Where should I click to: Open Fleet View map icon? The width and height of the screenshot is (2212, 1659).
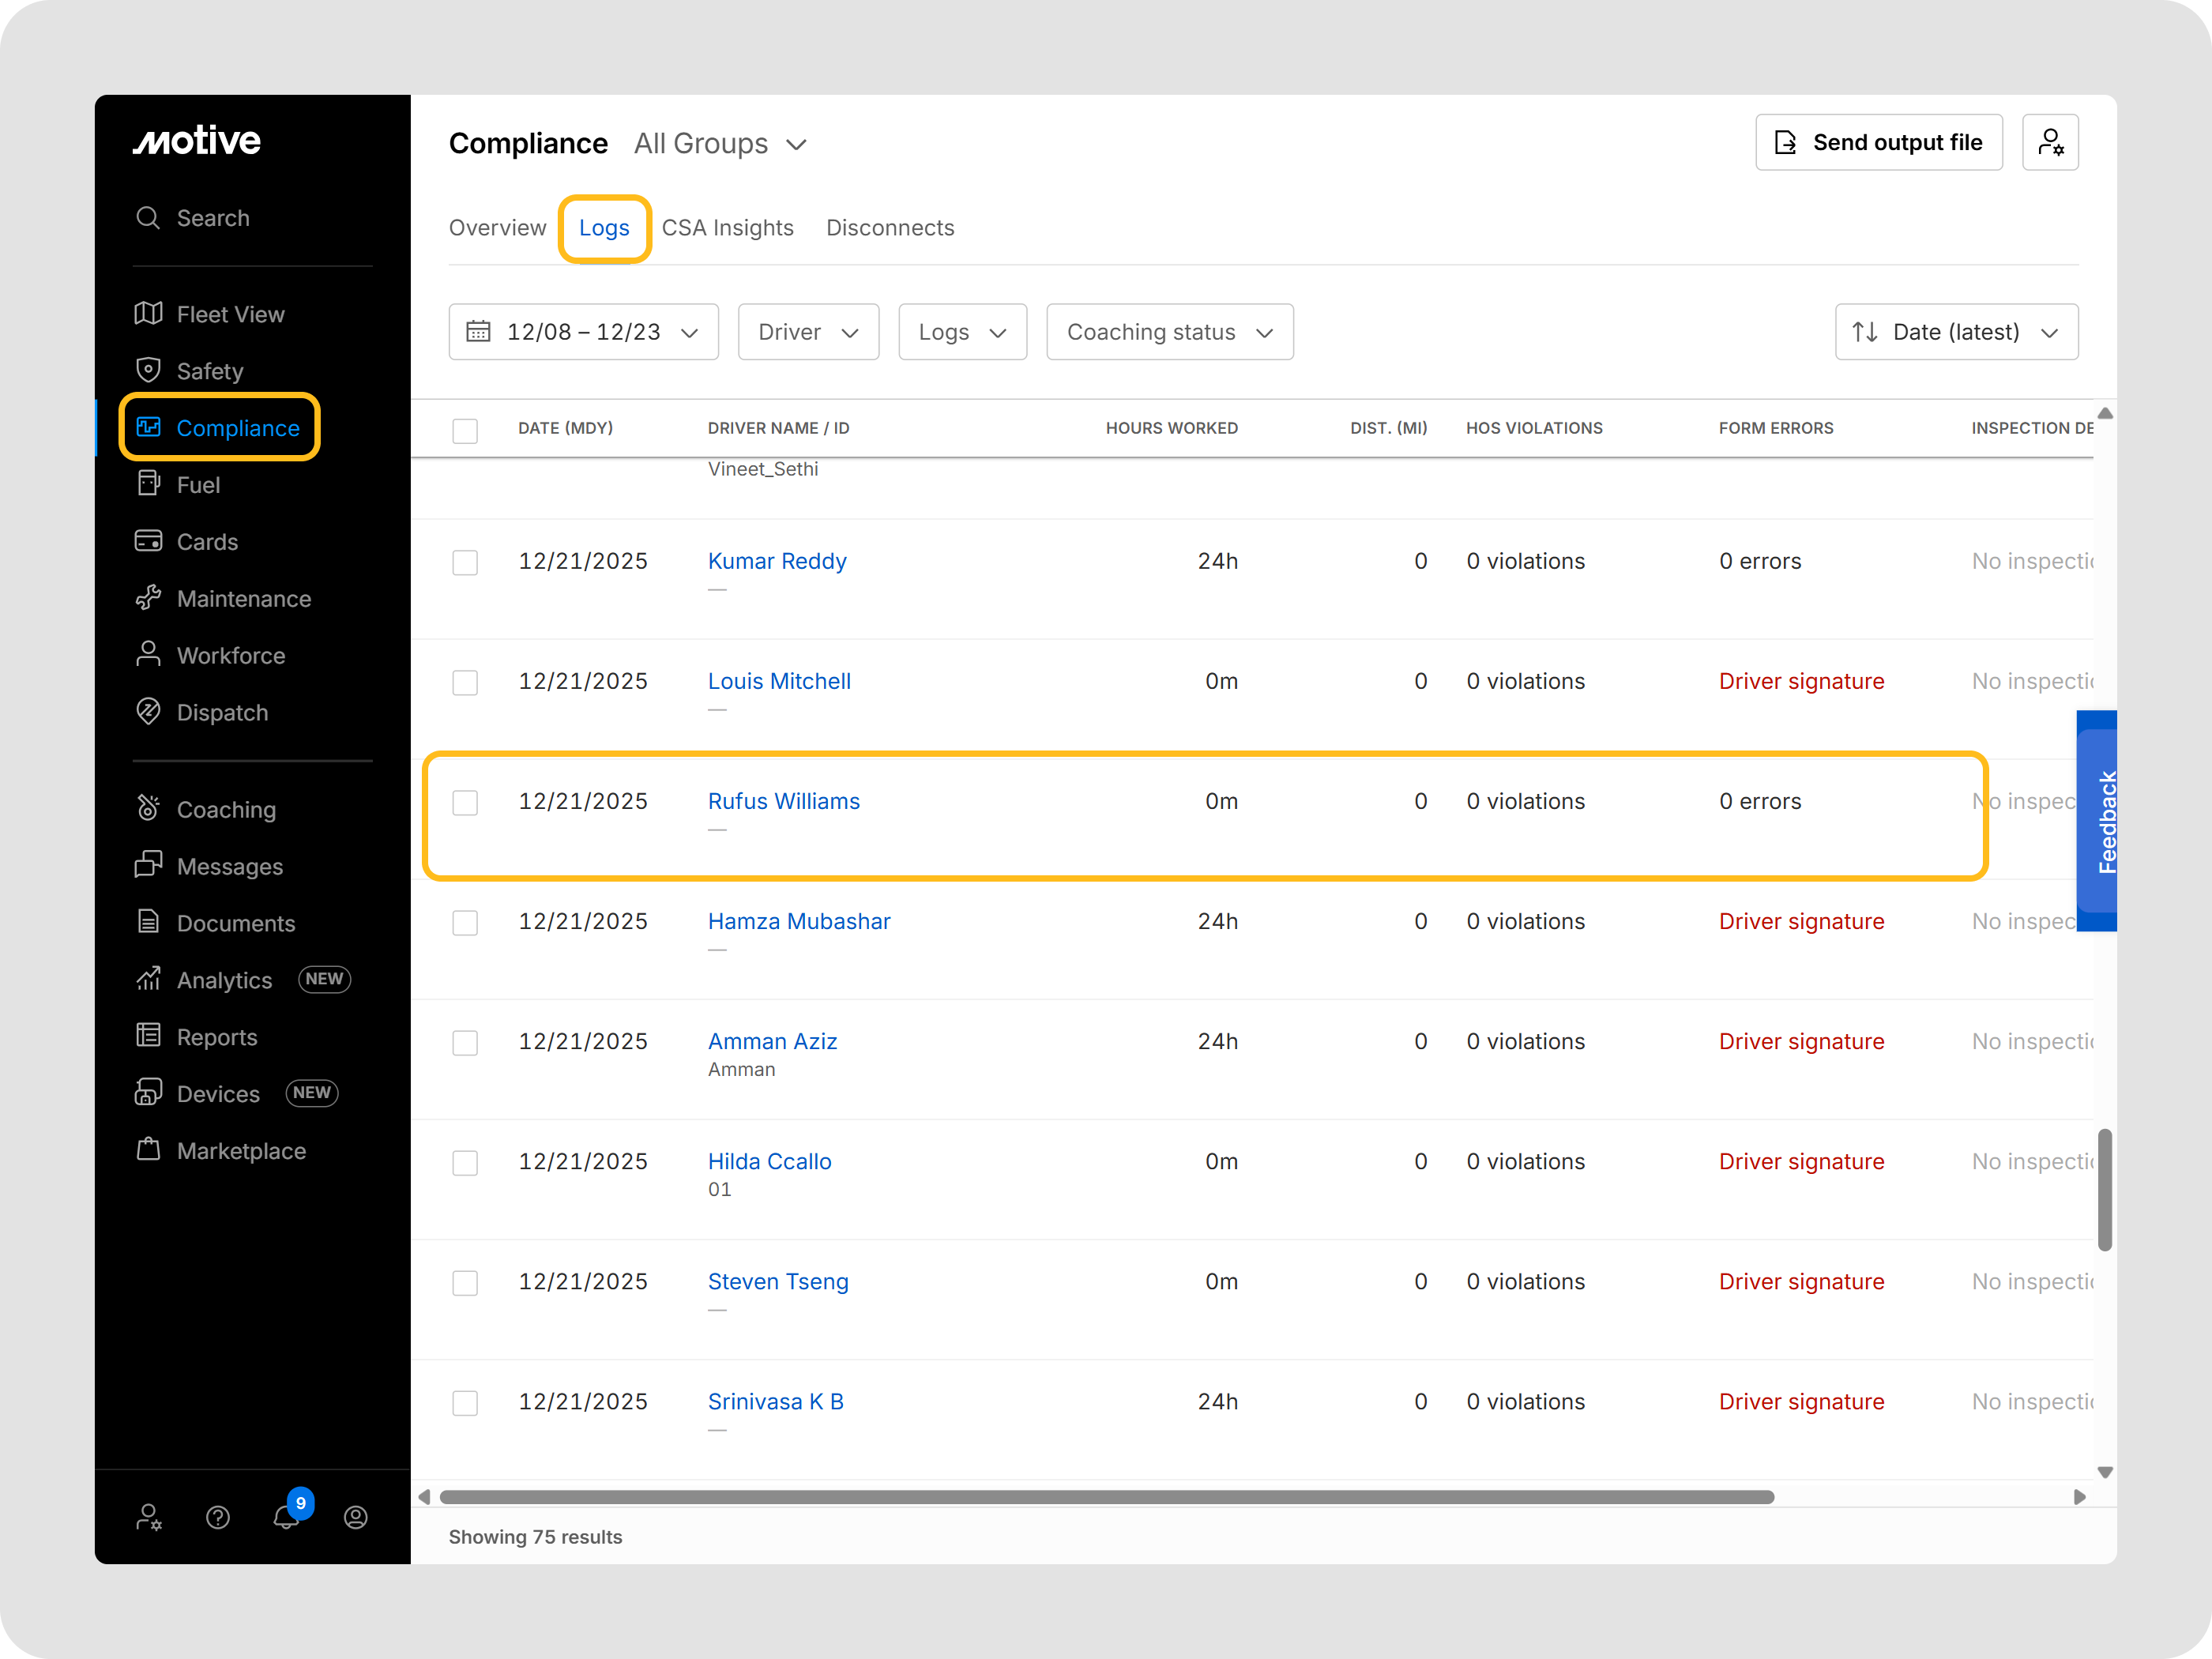149,314
